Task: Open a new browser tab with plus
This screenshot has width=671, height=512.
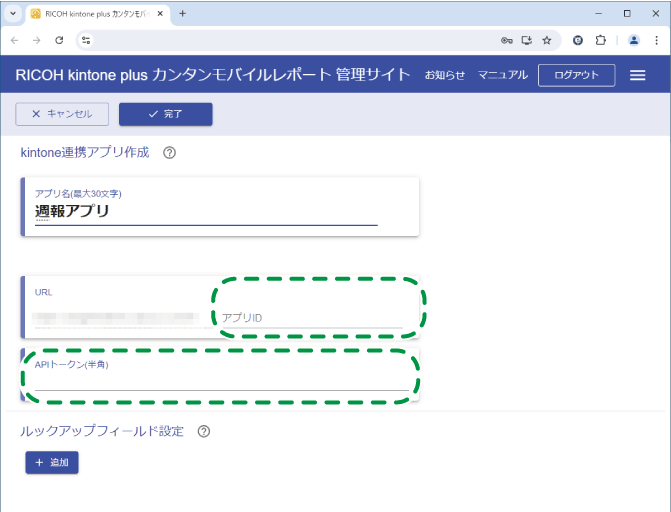Action: coord(182,13)
